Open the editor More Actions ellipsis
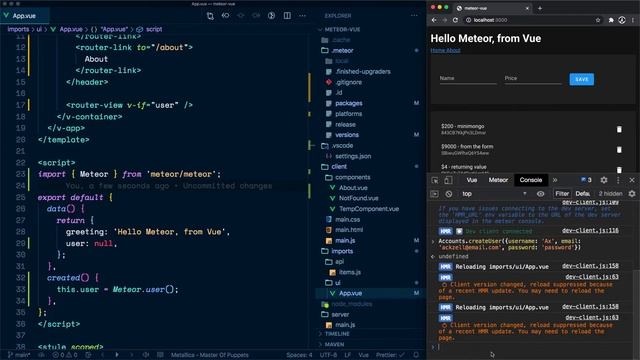 (302, 16)
